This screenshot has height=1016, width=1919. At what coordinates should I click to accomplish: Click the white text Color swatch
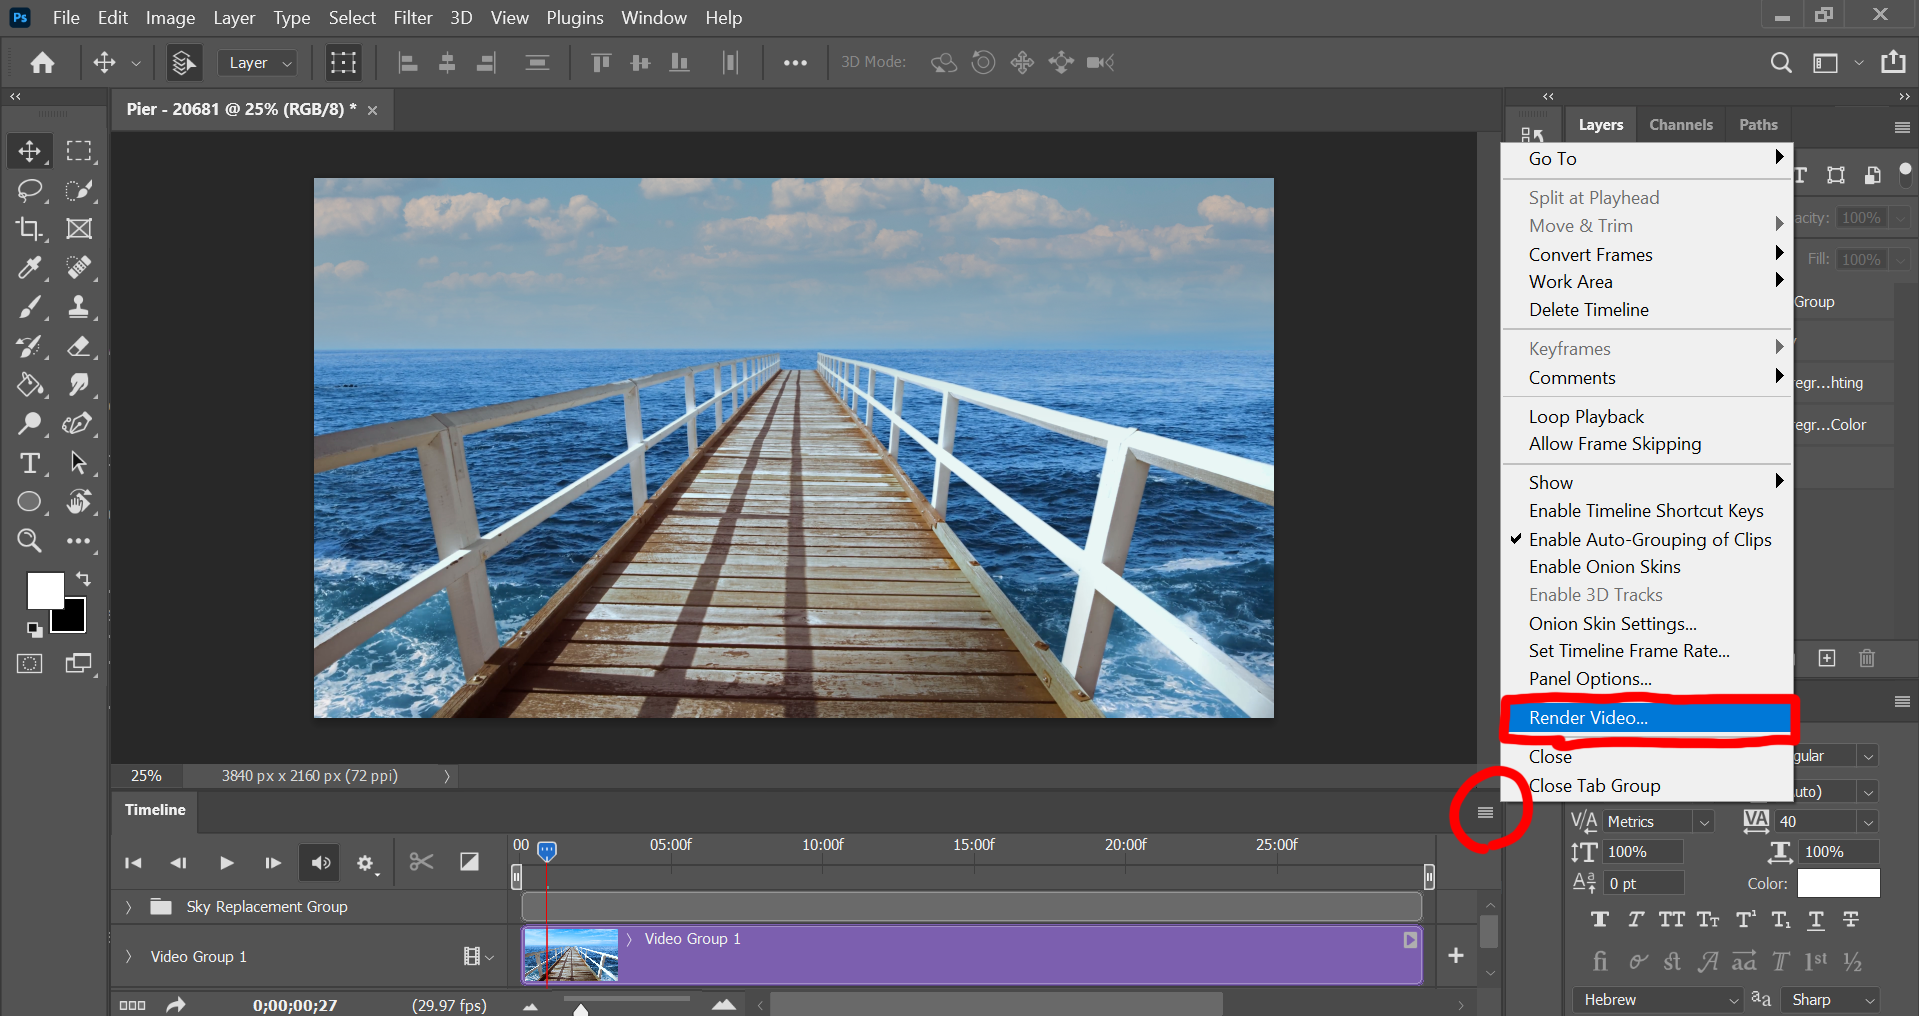(x=1838, y=884)
